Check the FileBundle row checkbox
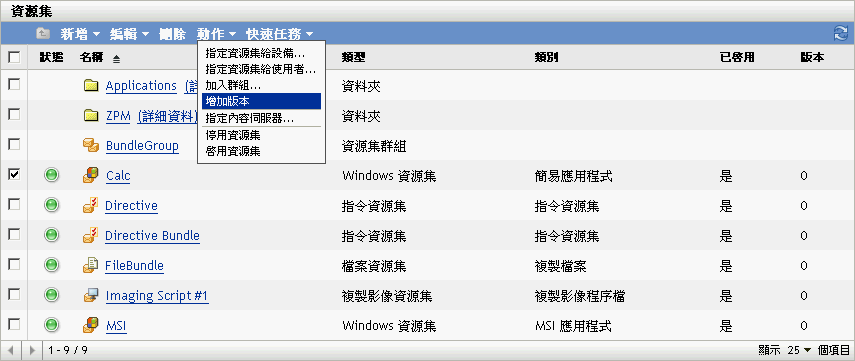This screenshot has height=361, width=855. (x=14, y=264)
